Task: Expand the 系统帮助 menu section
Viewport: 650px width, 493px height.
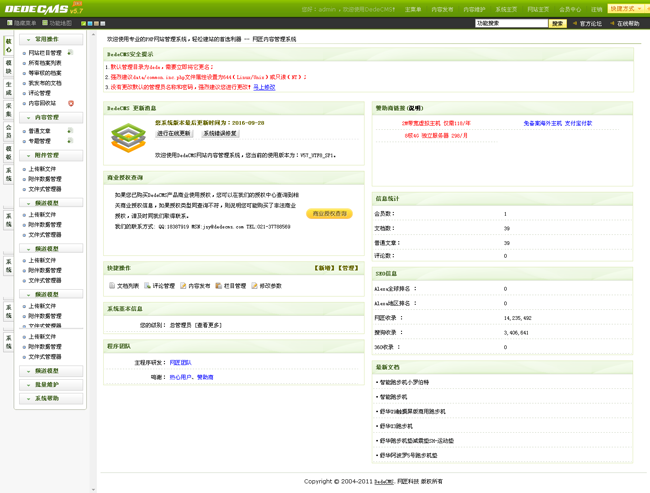Action: [51, 398]
